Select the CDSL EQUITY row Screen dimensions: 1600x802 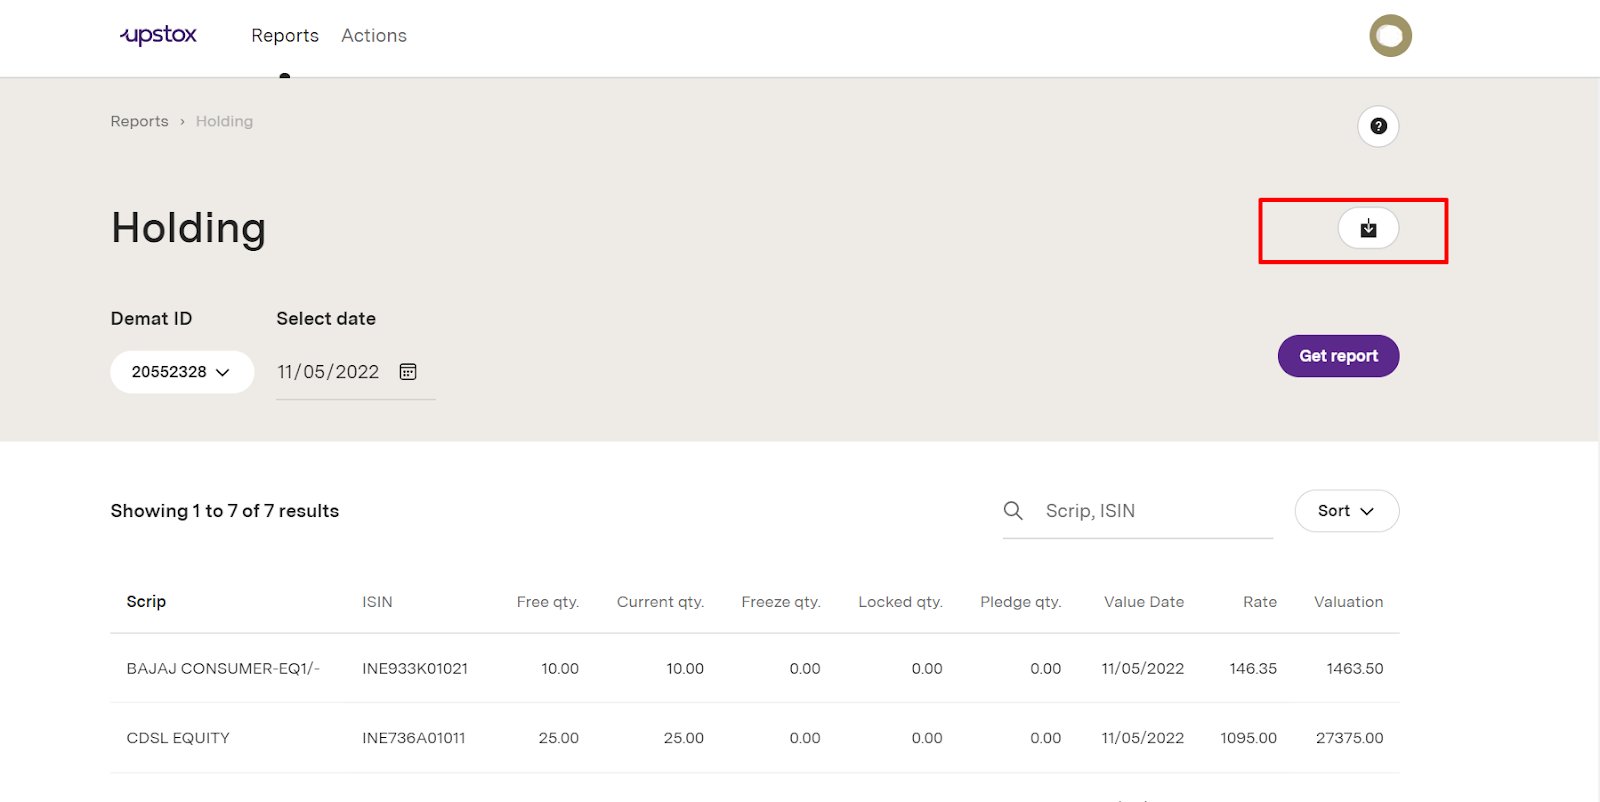pyautogui.click(x=178, y=738)
